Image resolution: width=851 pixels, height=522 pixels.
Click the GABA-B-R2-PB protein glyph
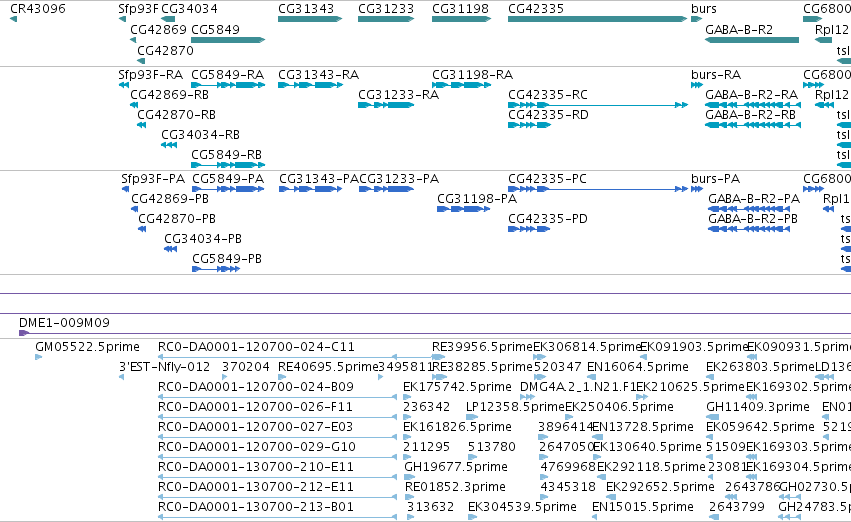[749, 229]
